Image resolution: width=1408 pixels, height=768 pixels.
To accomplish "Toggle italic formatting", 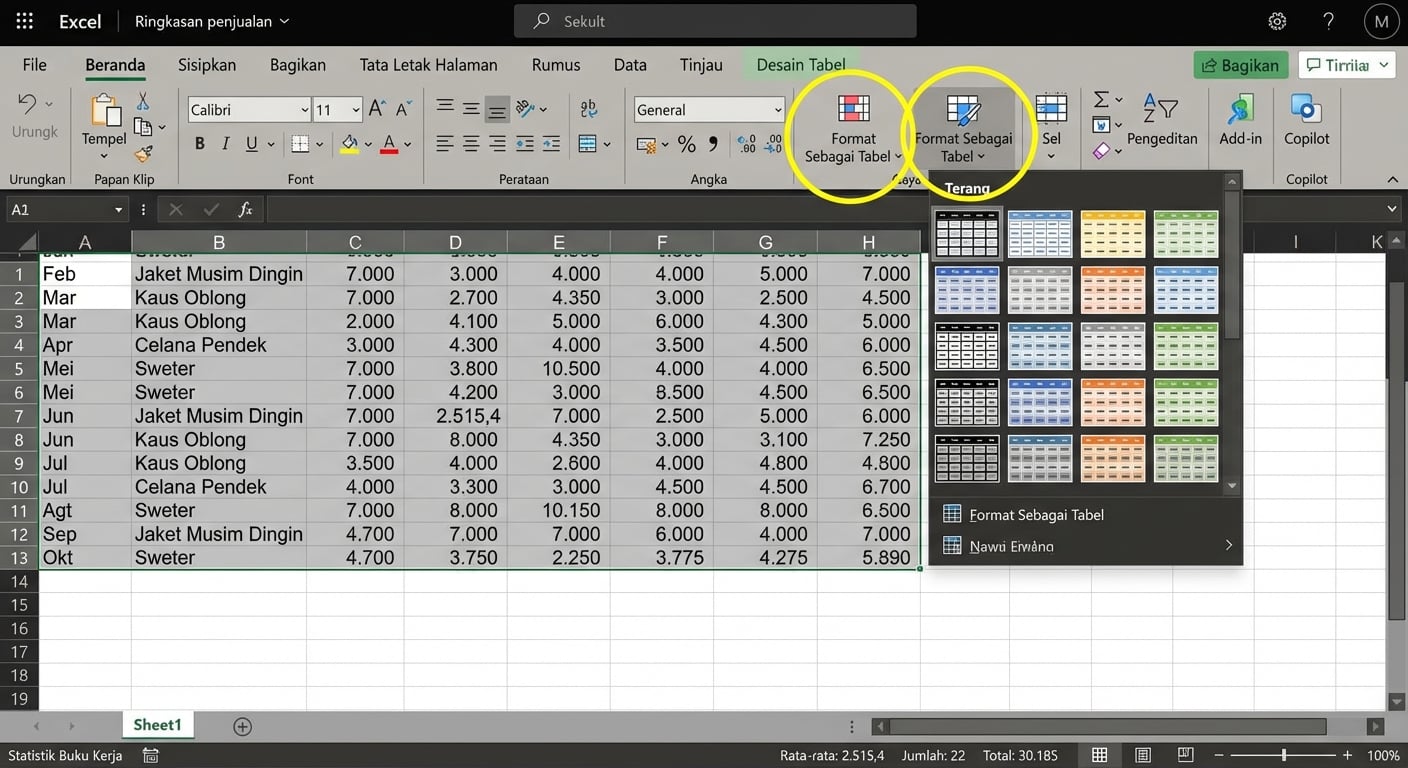I will click(226, 144).
